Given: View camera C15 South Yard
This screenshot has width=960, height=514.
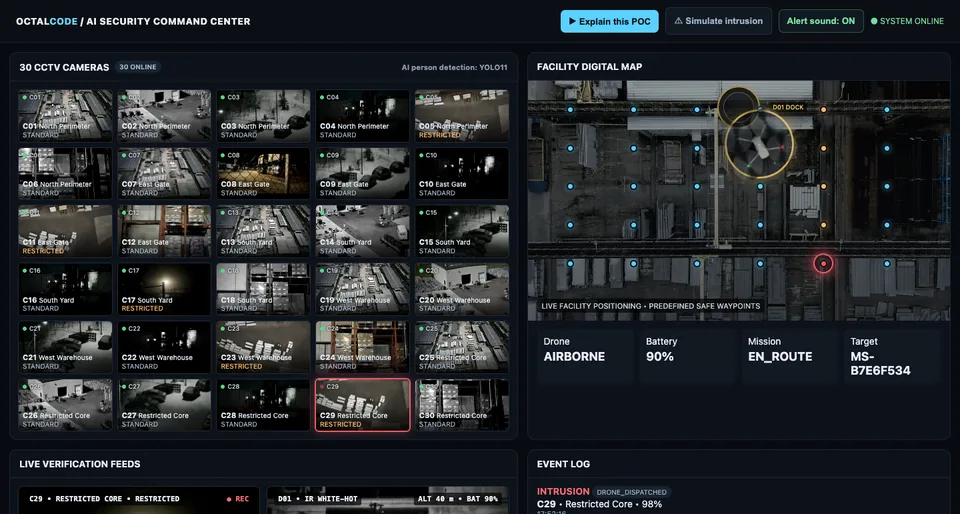Looking at the screenshot, I should (462, 231).
